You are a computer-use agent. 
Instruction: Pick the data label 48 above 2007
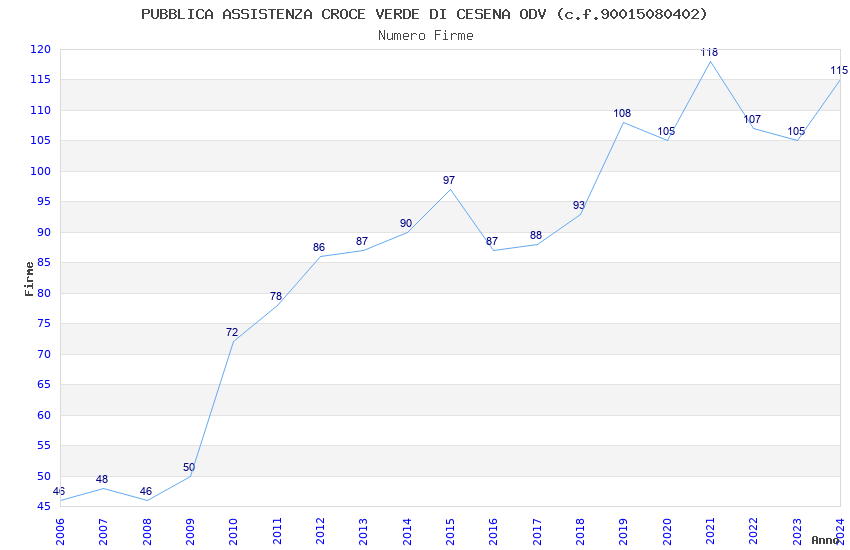pos(102,480)
